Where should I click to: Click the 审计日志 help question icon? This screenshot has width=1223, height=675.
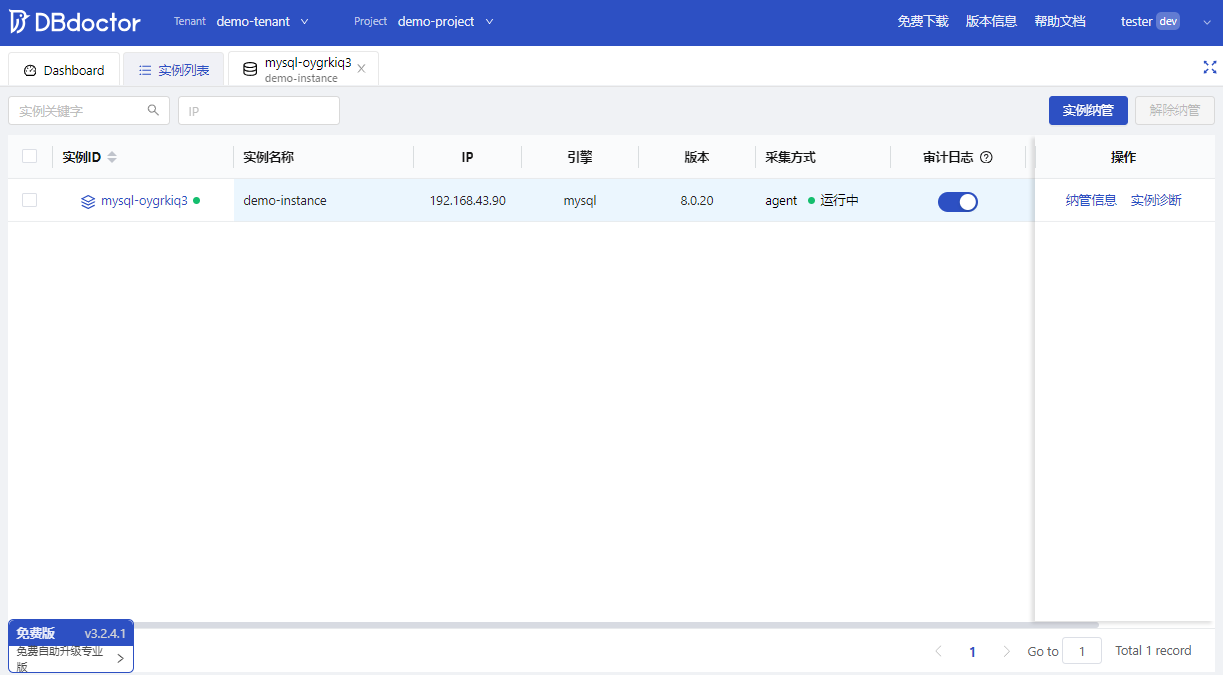click(986, 157)
